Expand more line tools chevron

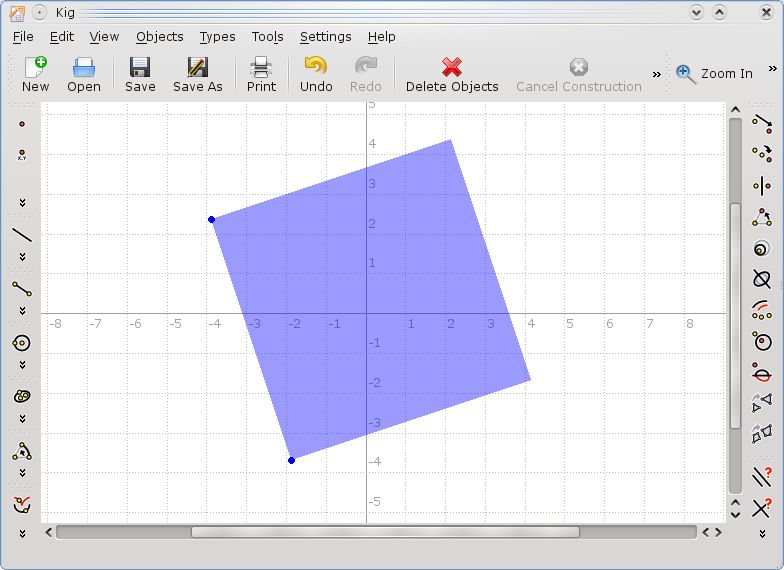click(22, 257)
